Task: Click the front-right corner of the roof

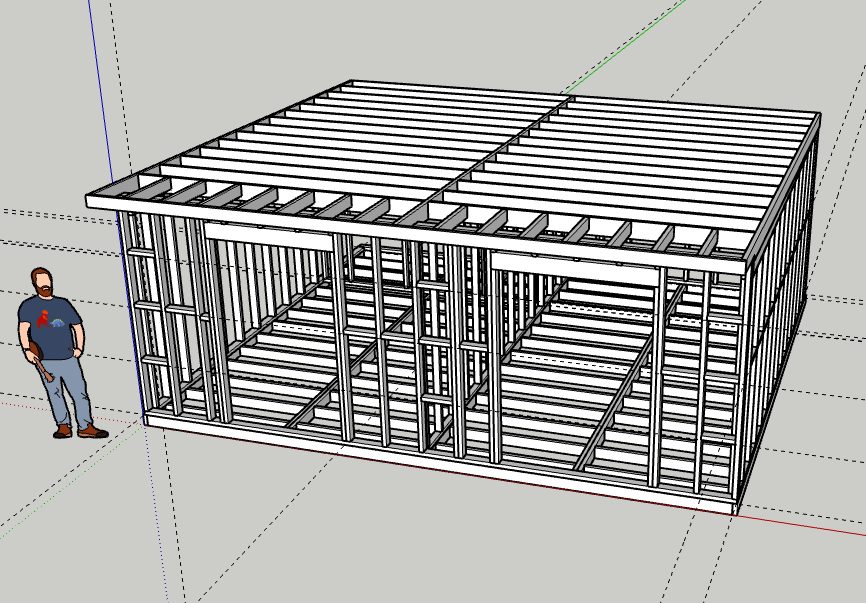Action: coord(745,268)
